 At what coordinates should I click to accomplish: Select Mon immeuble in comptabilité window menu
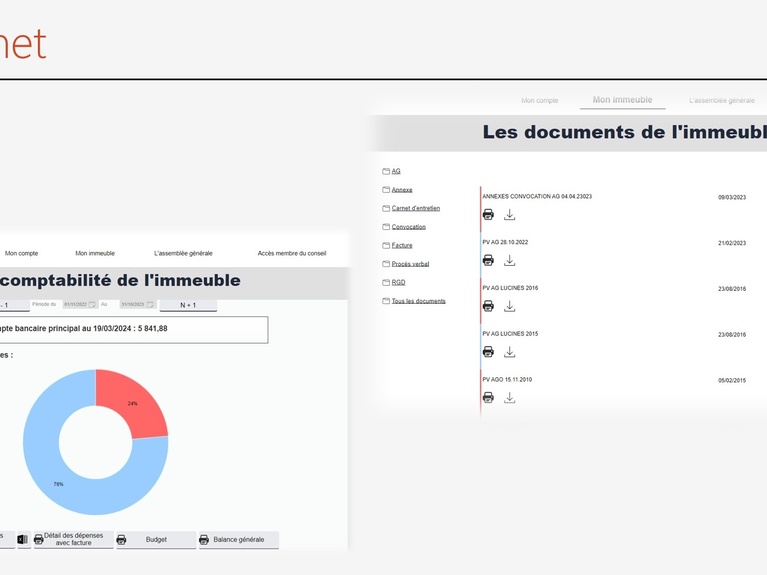pos(95,253)
